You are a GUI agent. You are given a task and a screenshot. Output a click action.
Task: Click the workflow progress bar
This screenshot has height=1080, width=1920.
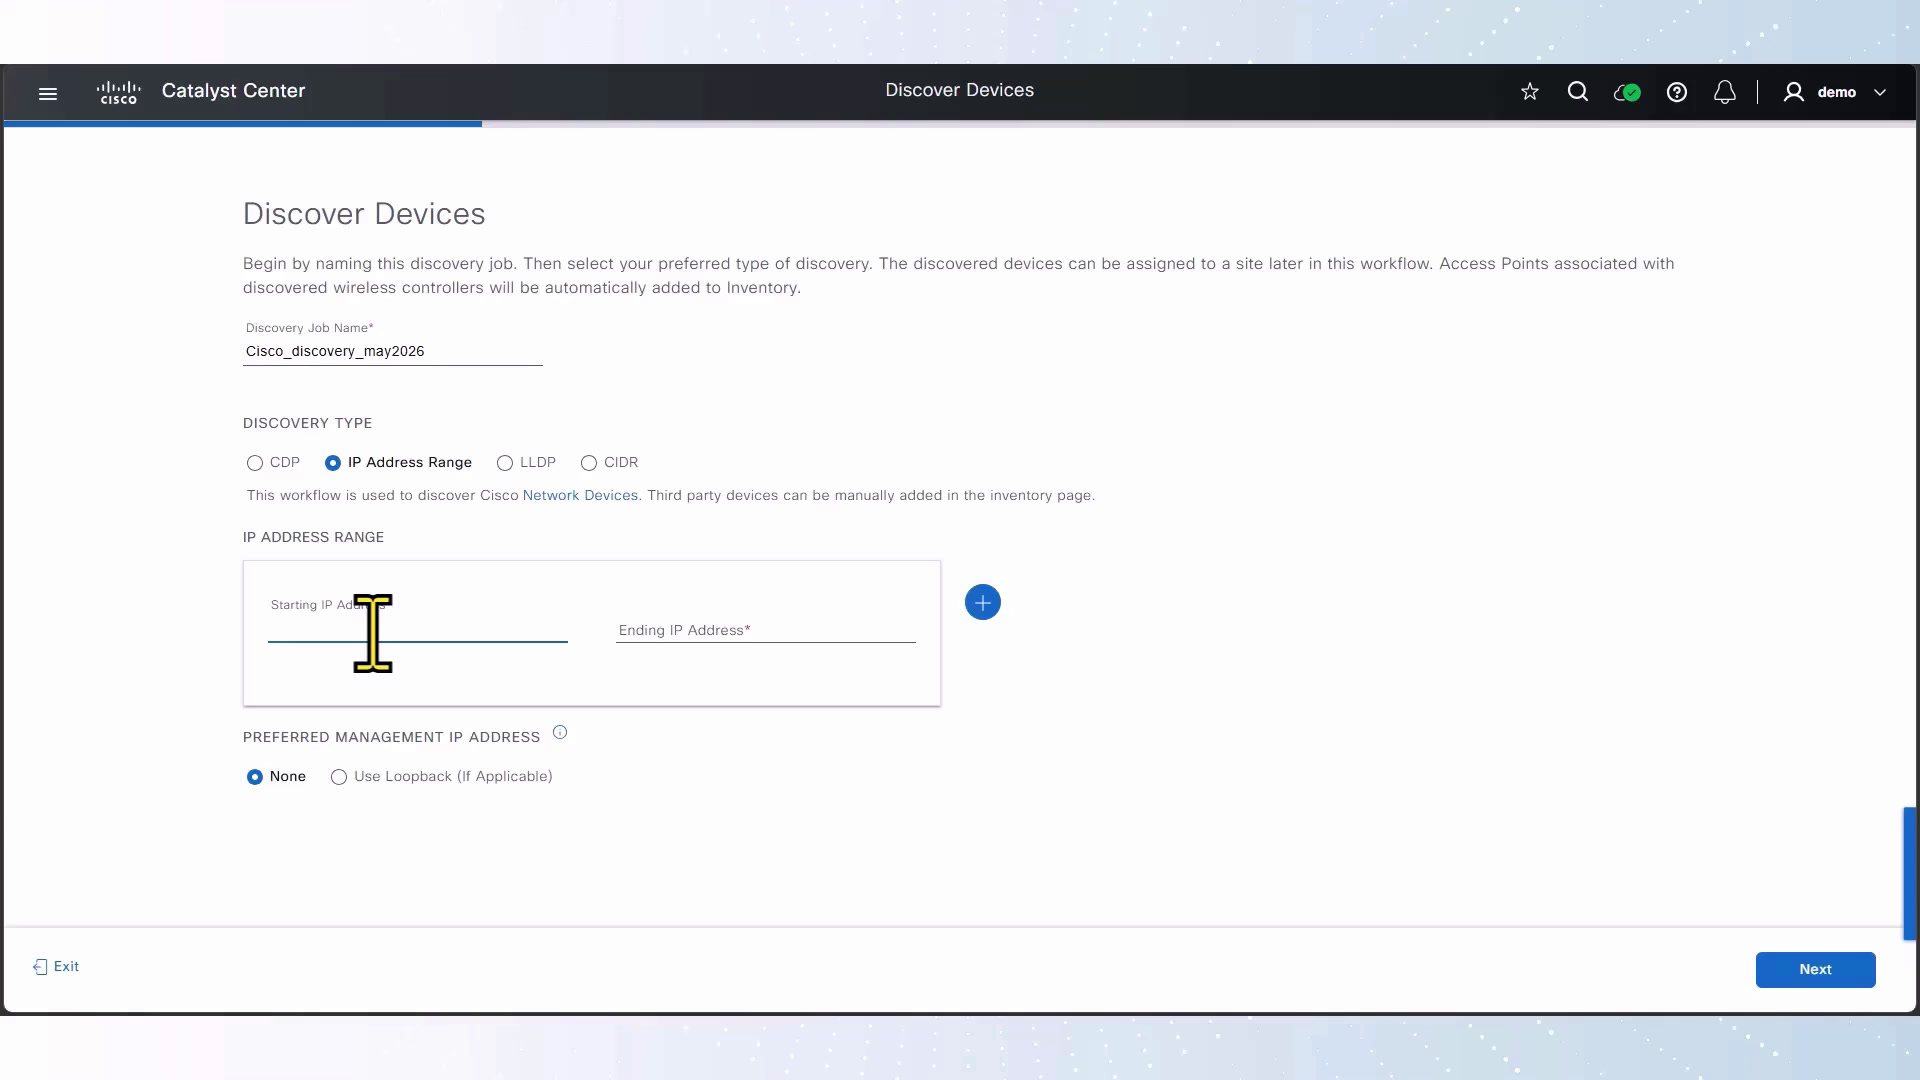(960, 124)
